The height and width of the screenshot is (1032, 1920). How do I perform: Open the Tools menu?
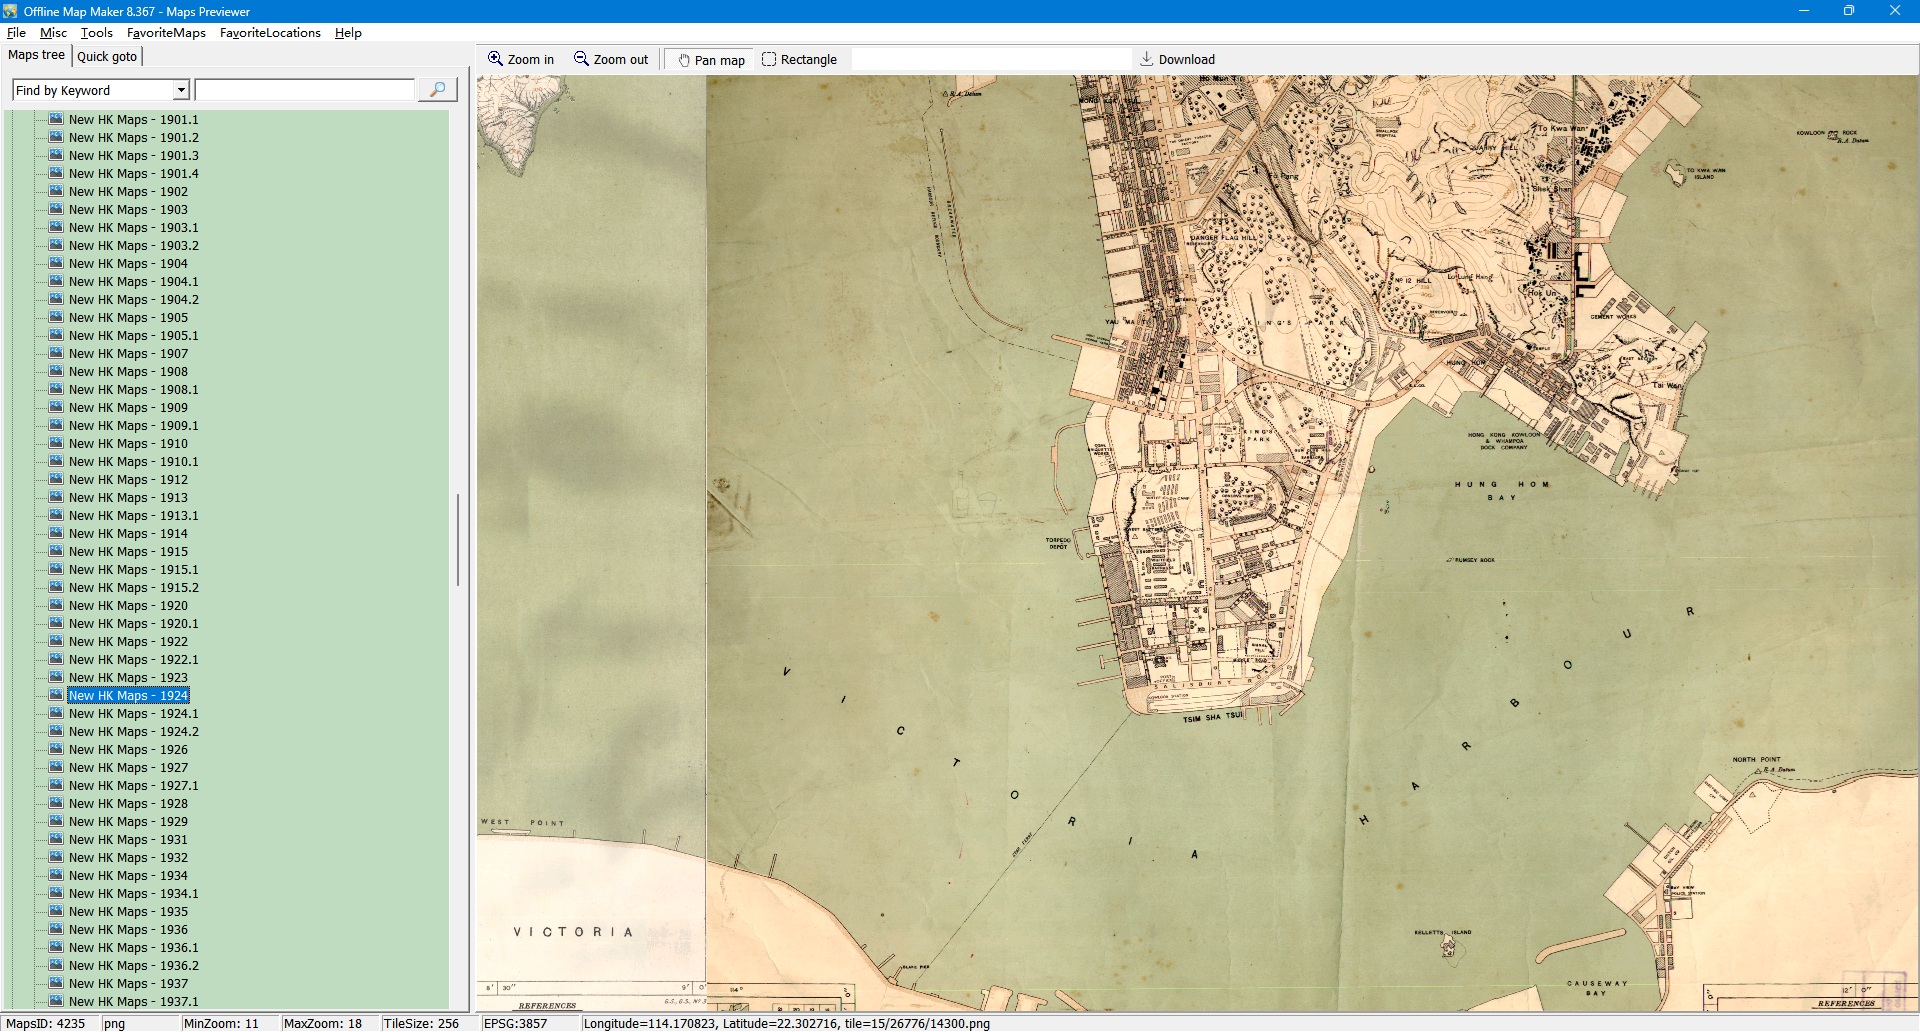[96, 33]
